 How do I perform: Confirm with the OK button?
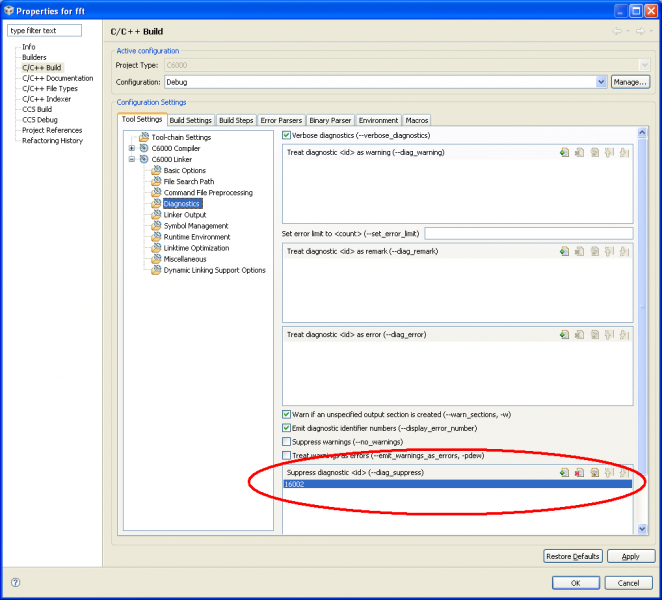pyautogui.click(x=575, y=583)
